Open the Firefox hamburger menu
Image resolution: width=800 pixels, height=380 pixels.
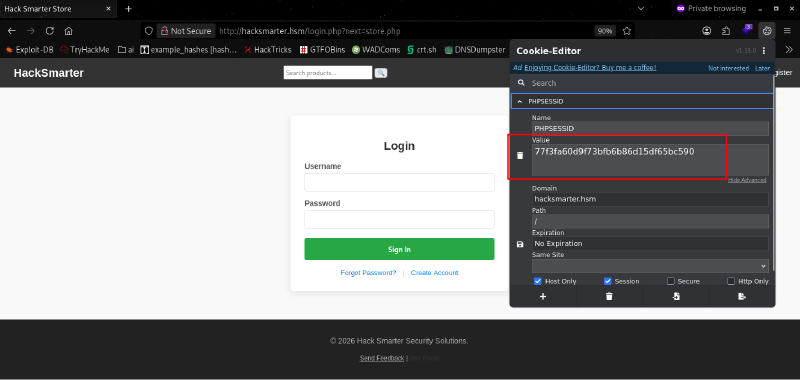coord(788,31)
